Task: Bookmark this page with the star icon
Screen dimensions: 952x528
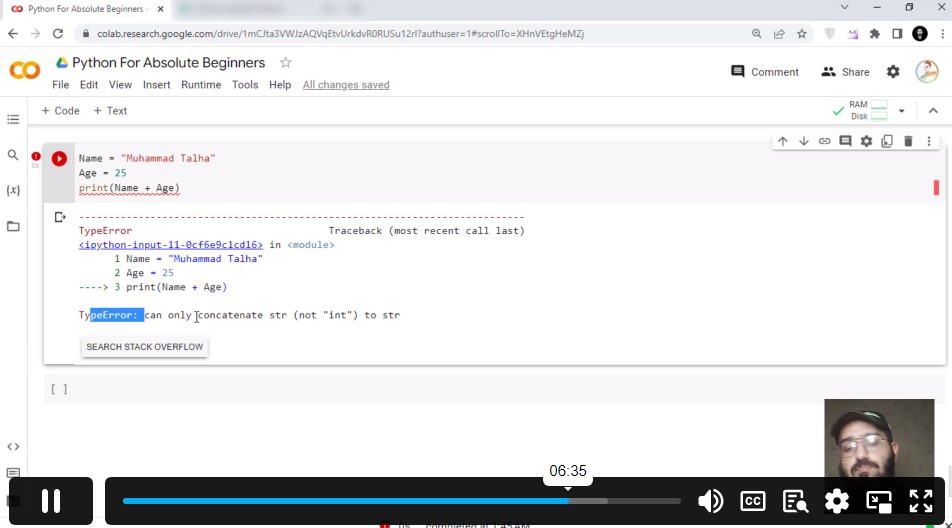Action: pos(802,34)
